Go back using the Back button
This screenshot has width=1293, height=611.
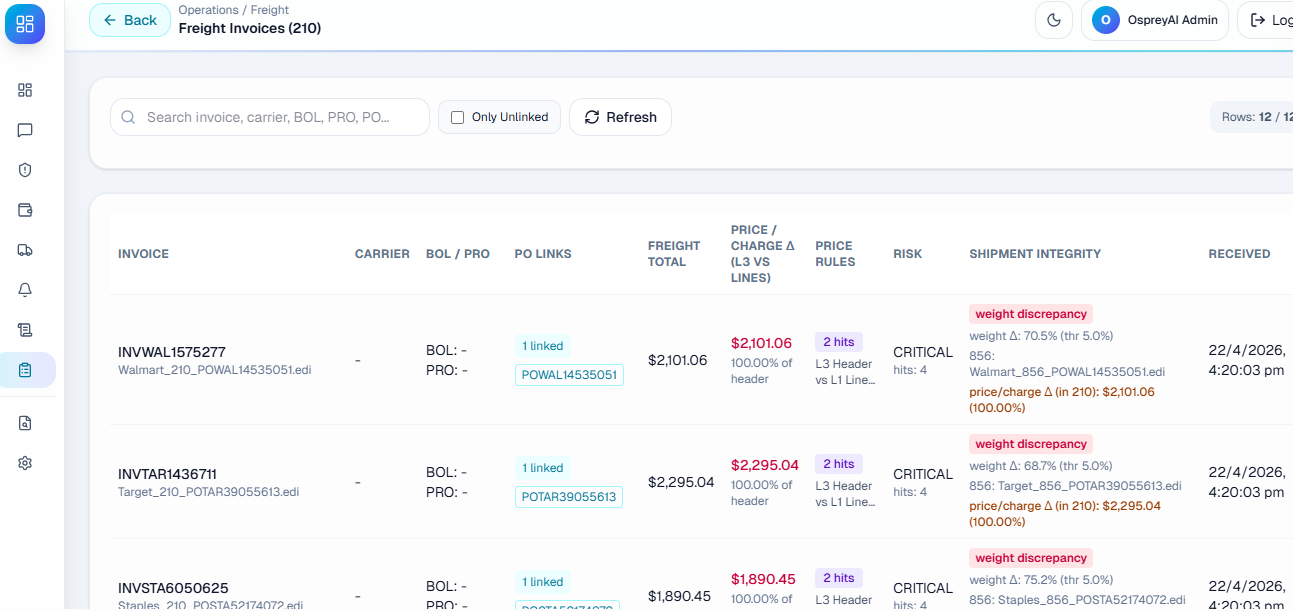coord(130,20)
